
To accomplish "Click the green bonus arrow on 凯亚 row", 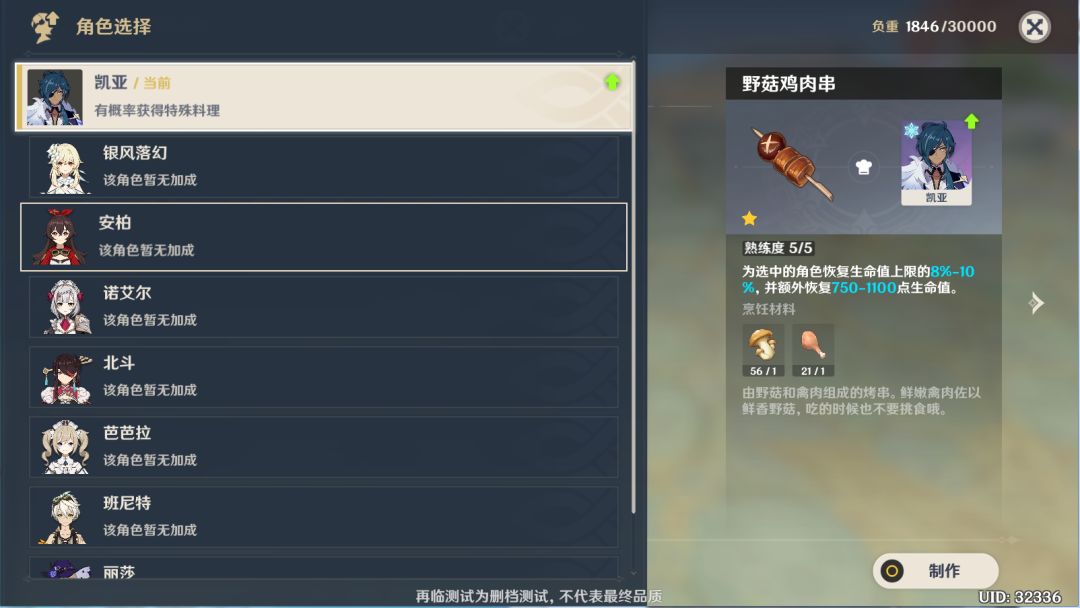I will point(612,82).
